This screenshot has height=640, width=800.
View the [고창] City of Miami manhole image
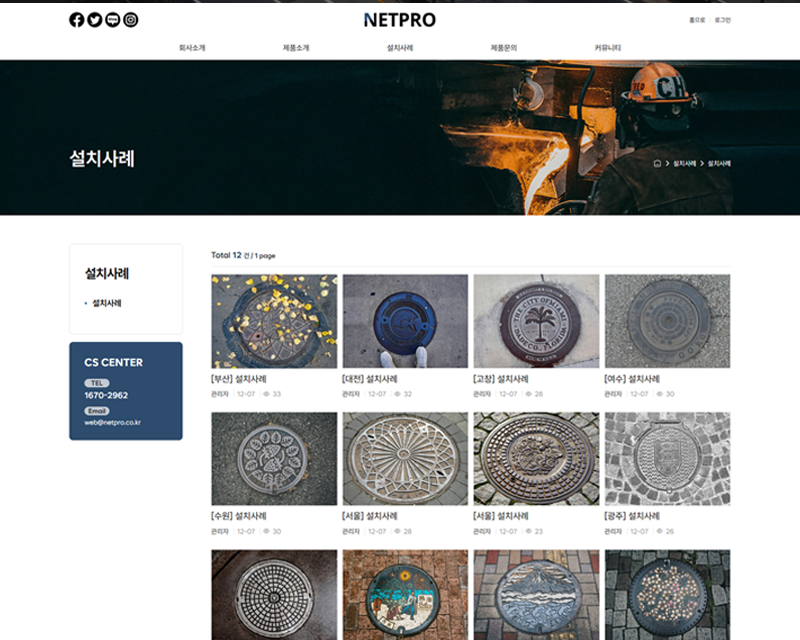[536, 321]
